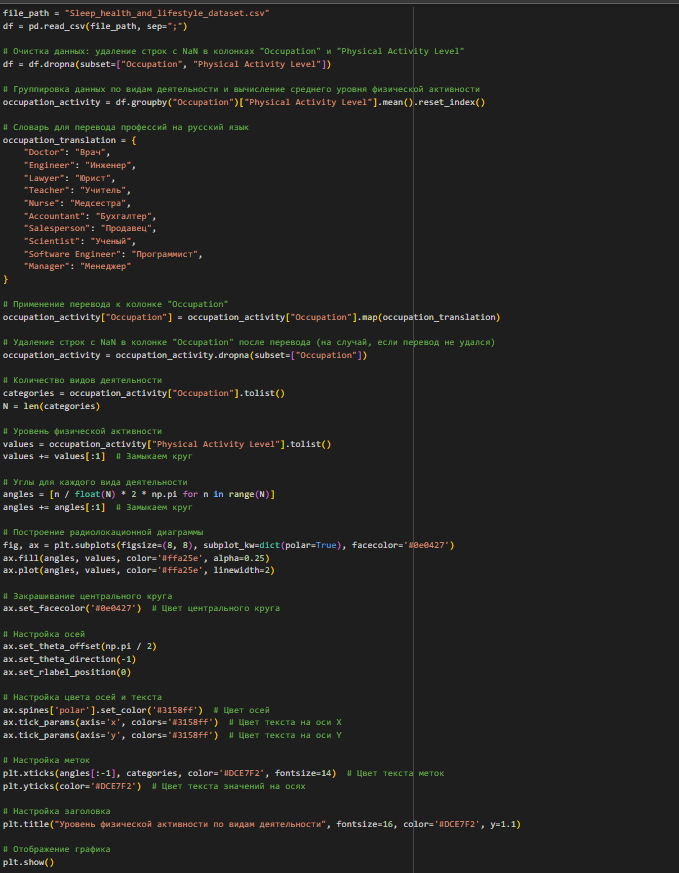This screenshot has height=873, width=679.
Task: Click the ax.set_theta_offset(np.pi / 2) line
Action: (82, 646)
